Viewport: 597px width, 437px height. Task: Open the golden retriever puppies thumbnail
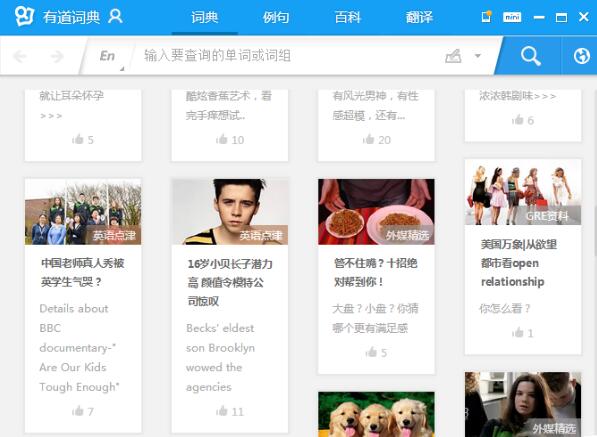pyautogui.click(x=377, y=414)
